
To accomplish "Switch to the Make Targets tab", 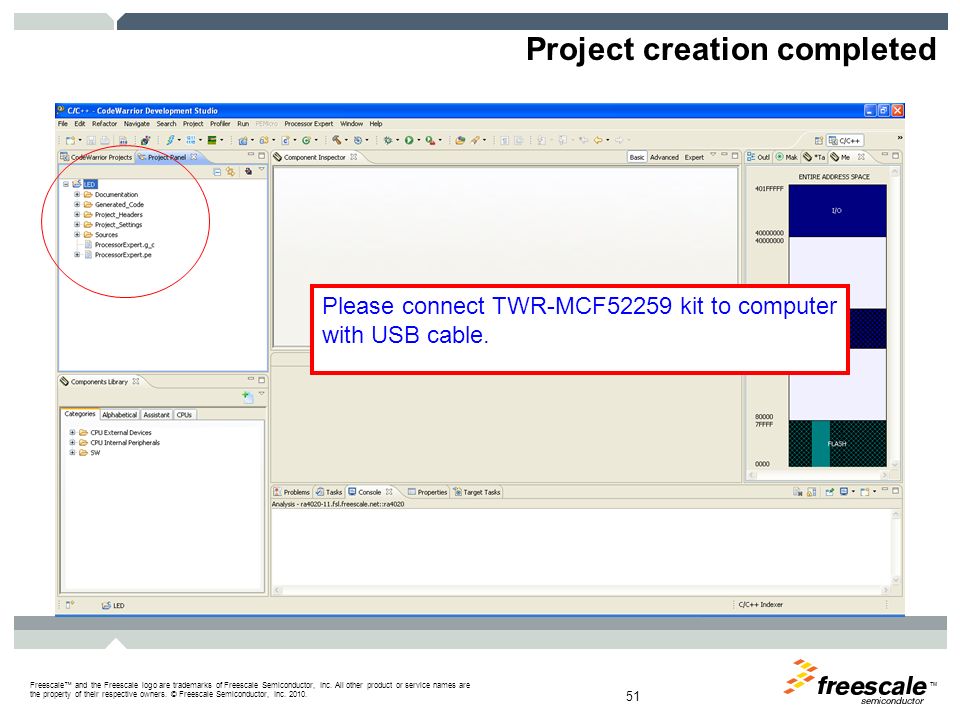I will (787, 157).
